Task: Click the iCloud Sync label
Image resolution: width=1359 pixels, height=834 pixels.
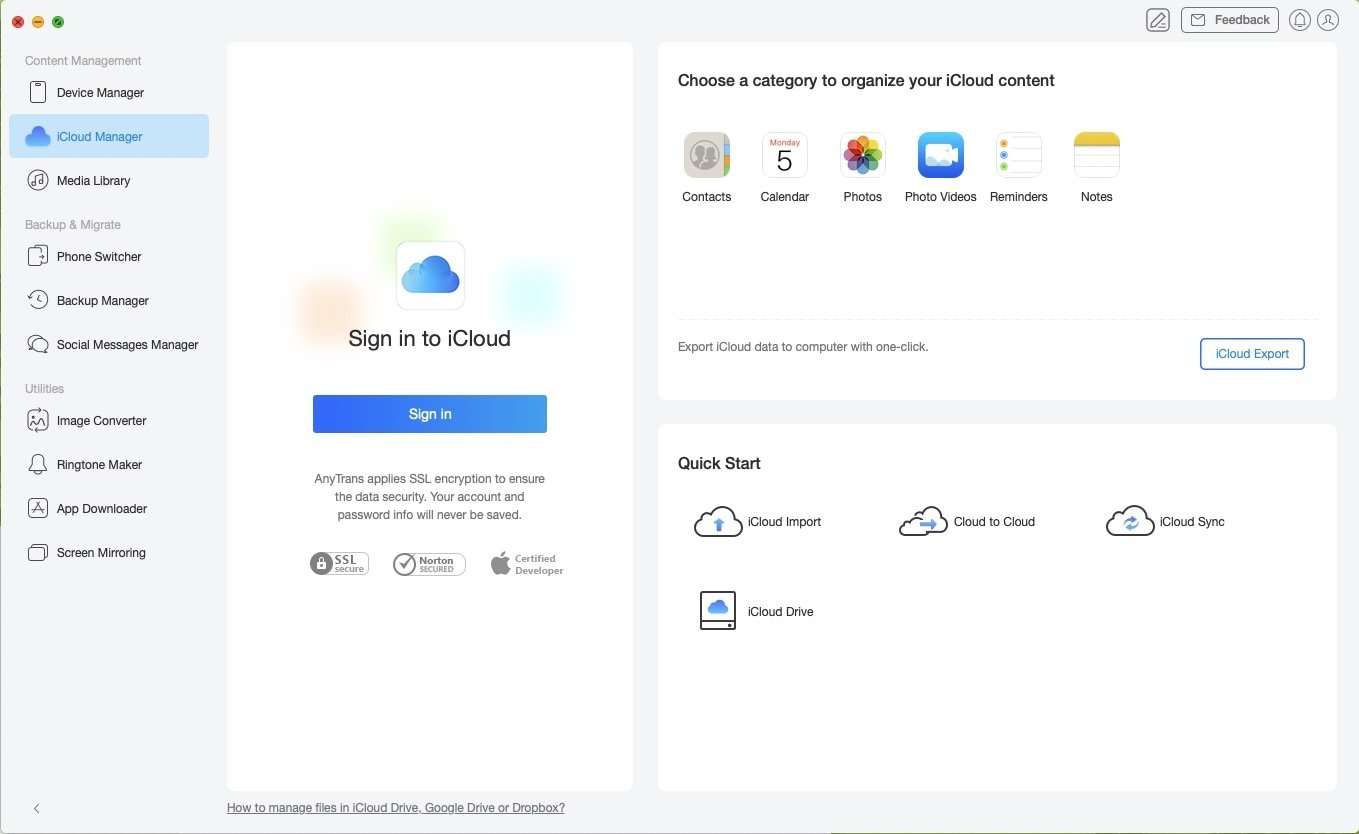Action: click(x=1192, y=522)
